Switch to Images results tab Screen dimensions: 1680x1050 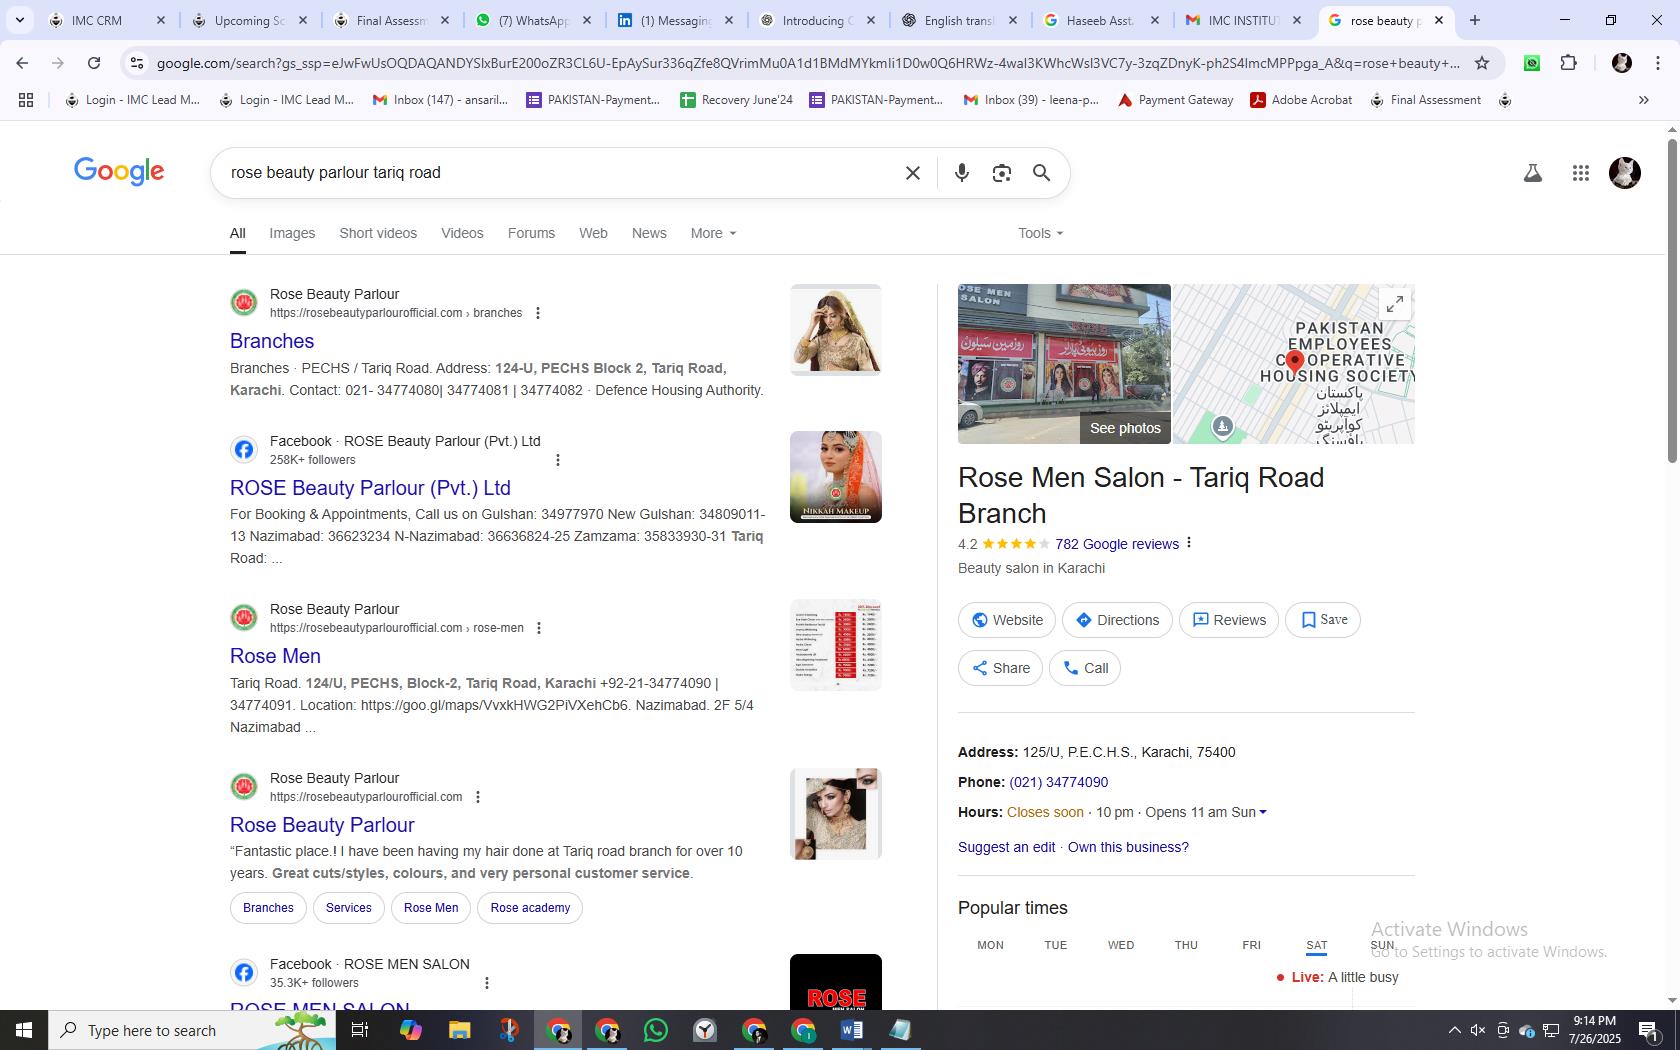(x=292, y=233)
